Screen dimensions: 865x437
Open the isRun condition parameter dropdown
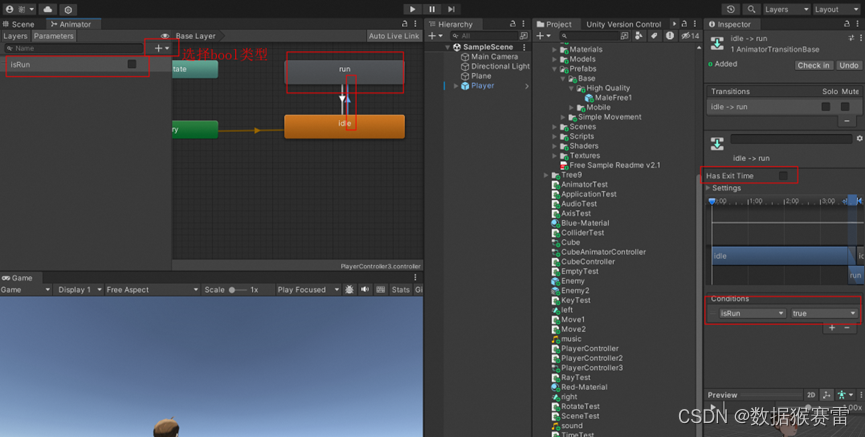pyautogui.click(x=752, y=313)
